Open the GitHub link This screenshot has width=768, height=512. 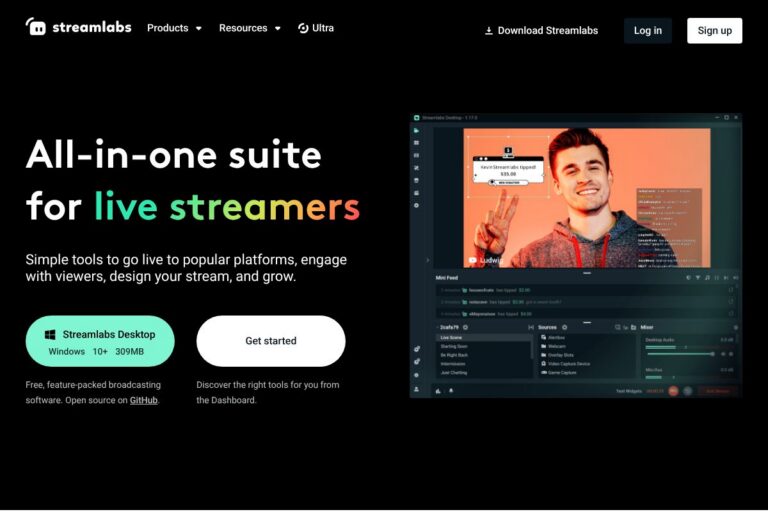point(144,400)
